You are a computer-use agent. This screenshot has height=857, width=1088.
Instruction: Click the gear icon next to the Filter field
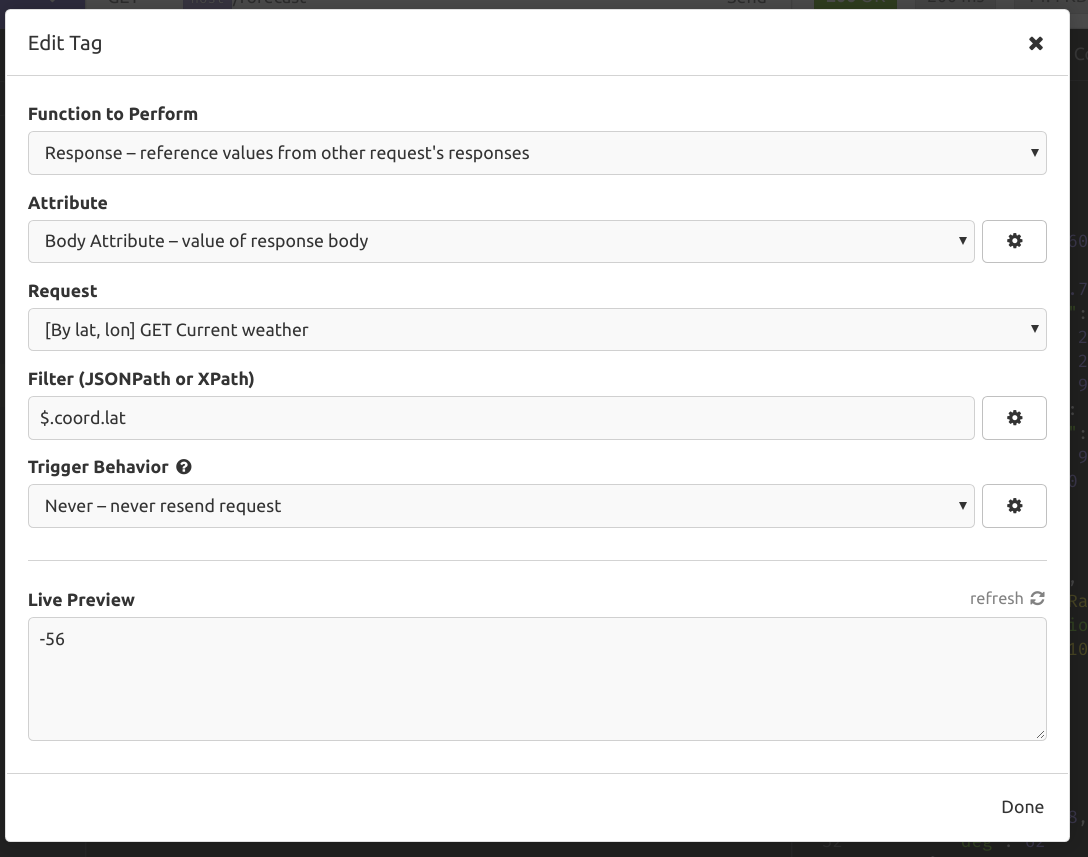point(1014,417)
